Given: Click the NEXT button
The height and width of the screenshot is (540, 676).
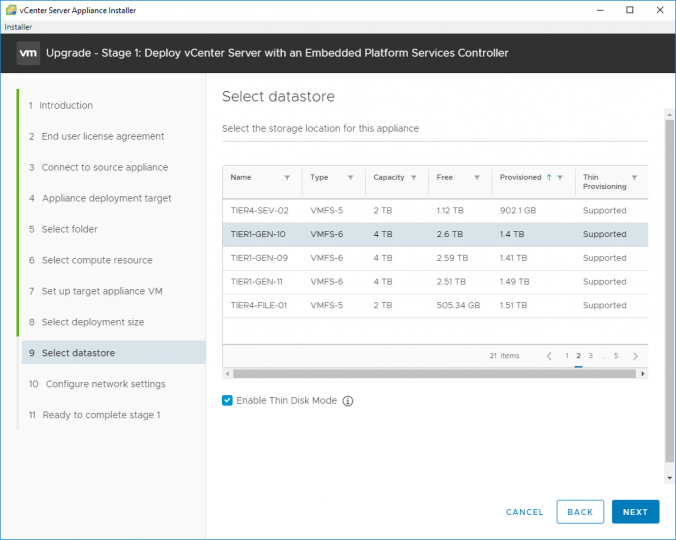Looking at the screenshot, I should click(x=635, y=512).
